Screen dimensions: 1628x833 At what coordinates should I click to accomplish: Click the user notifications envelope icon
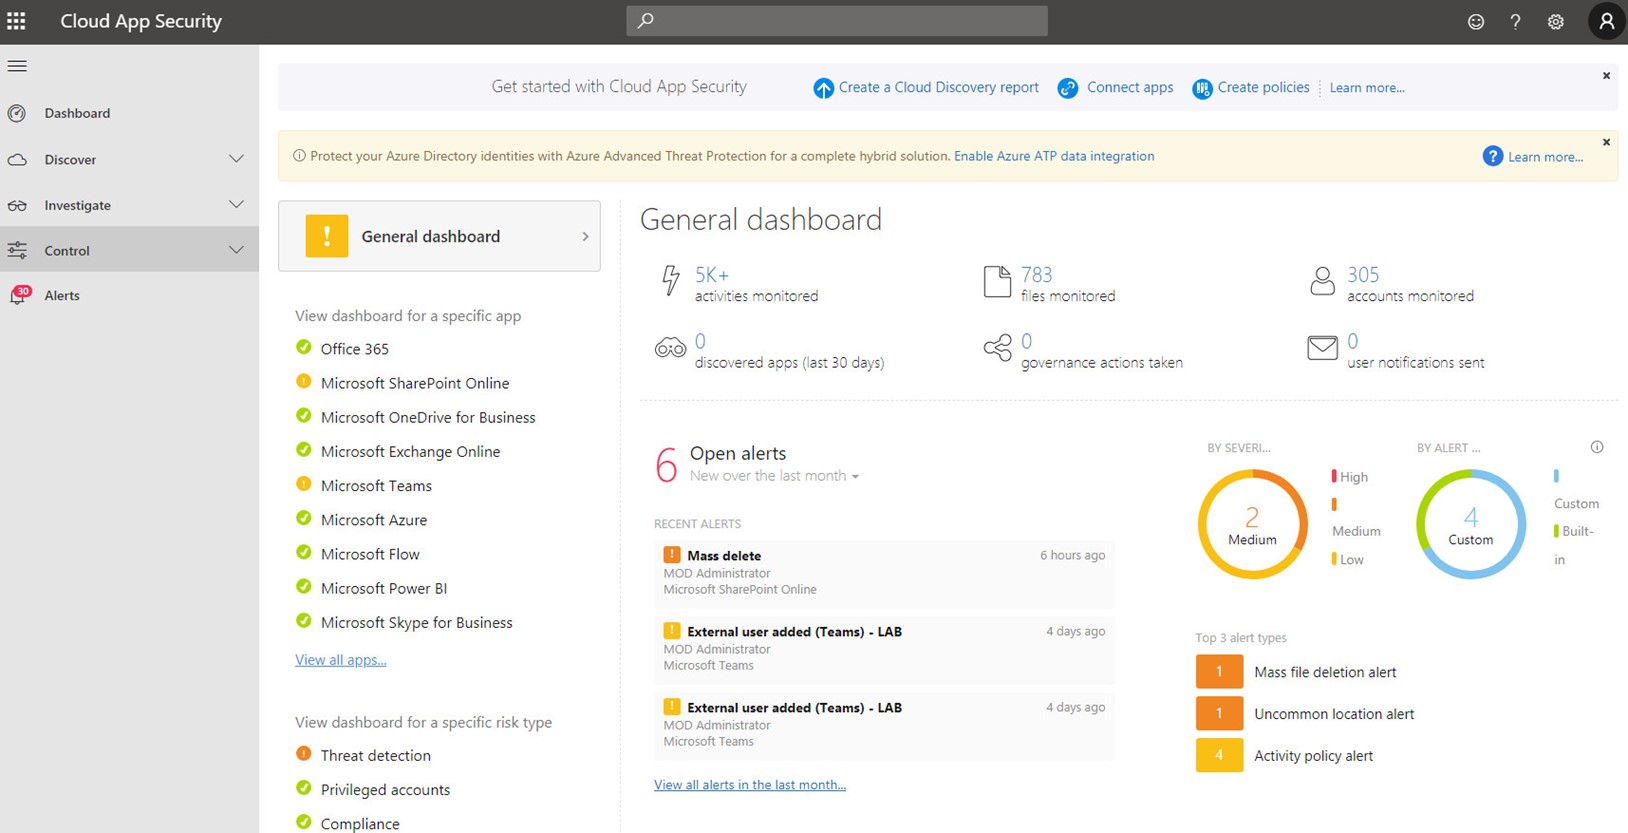pos(1322,348)
